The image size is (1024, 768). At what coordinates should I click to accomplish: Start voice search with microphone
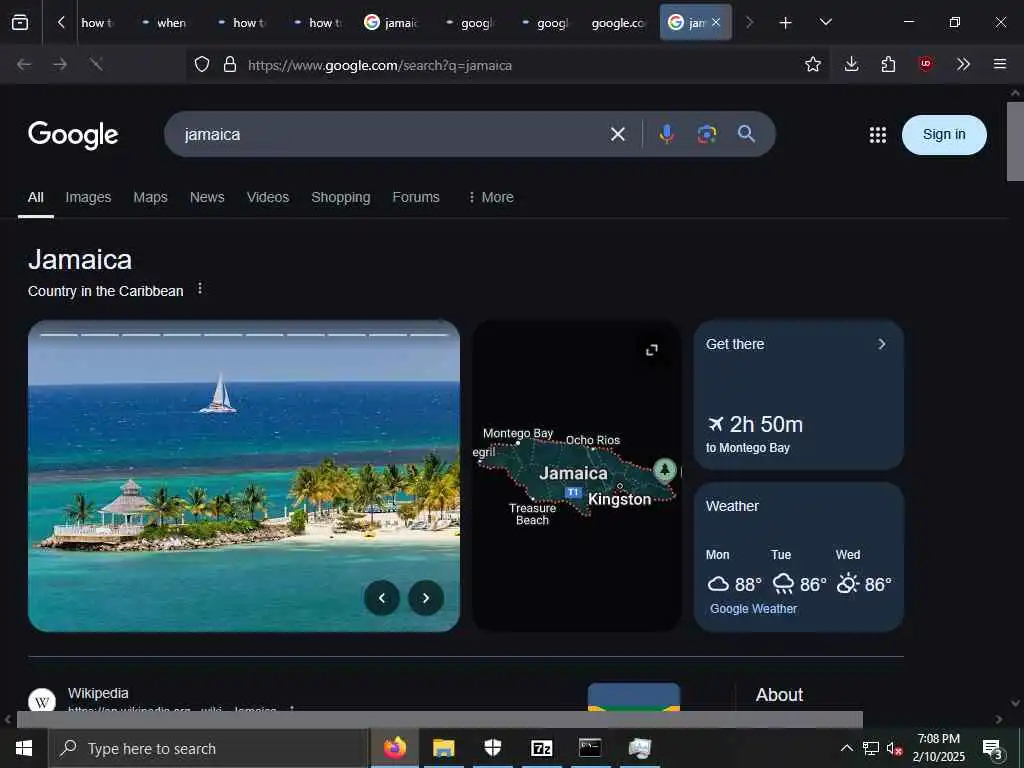[x=666, y=135]
